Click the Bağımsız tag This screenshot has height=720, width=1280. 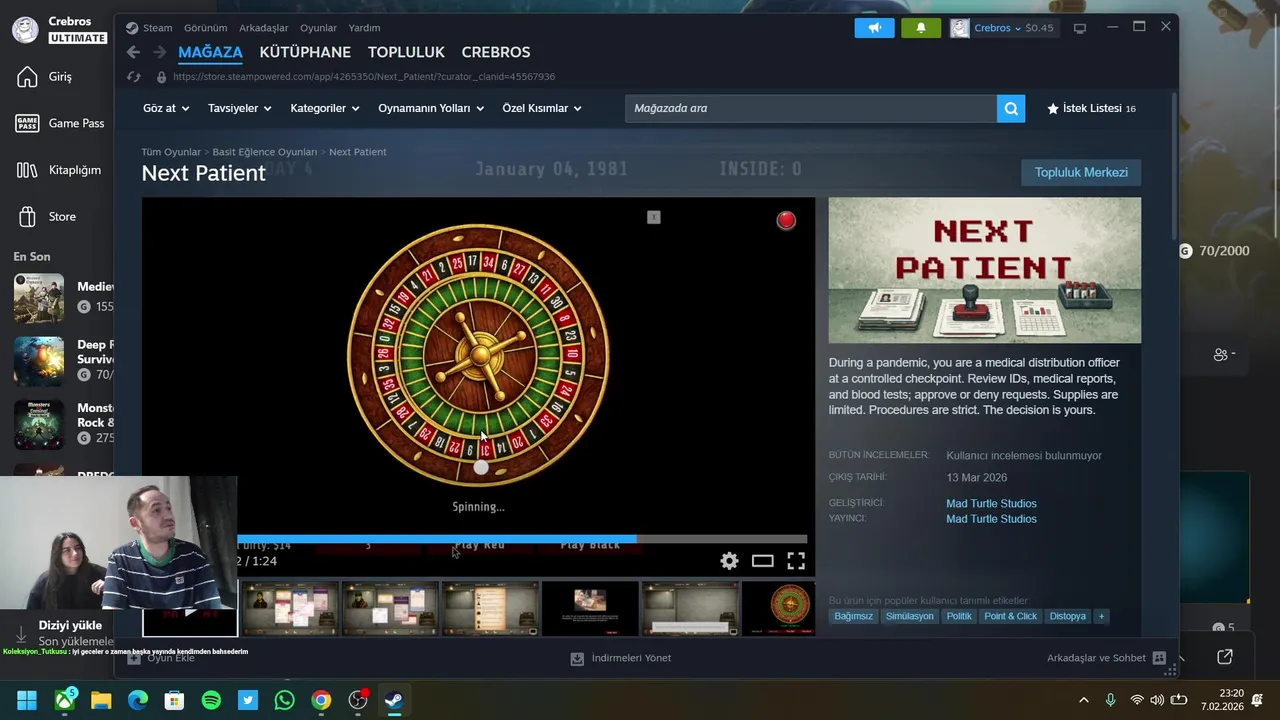pyautogui.click(x=854, y=616)
